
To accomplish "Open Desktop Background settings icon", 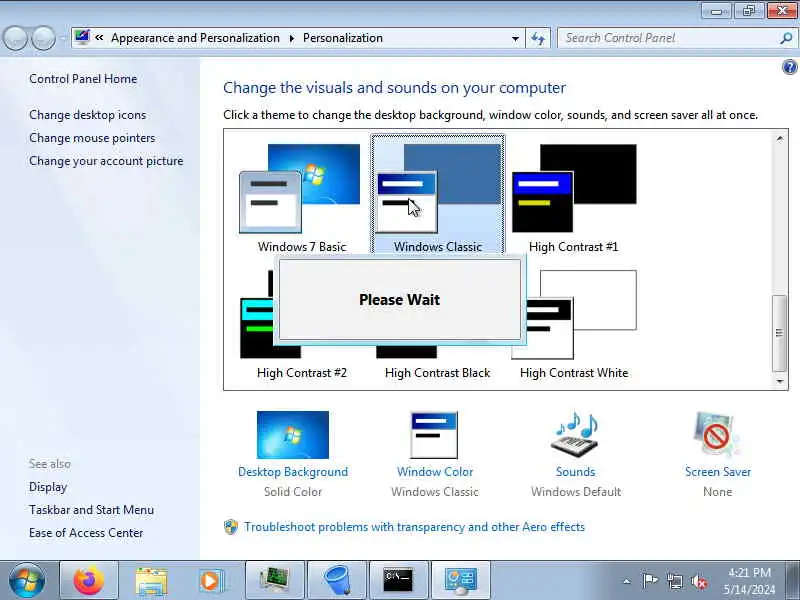I will click(x=293, y=435).
